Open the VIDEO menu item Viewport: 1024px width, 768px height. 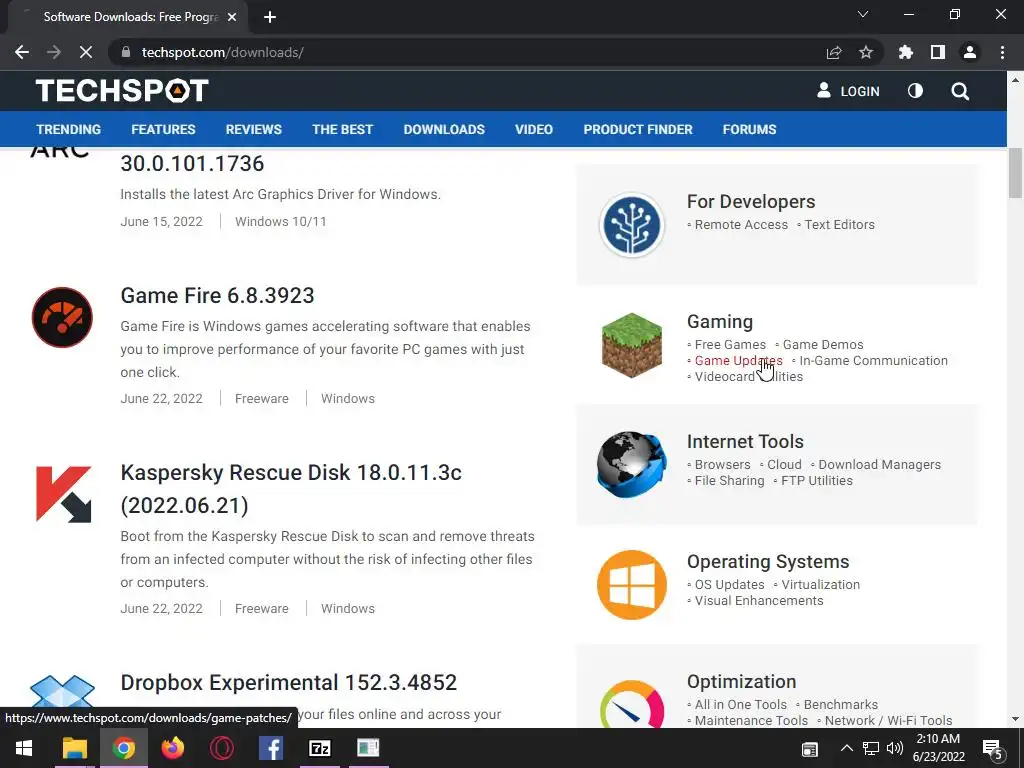[534, 129]
